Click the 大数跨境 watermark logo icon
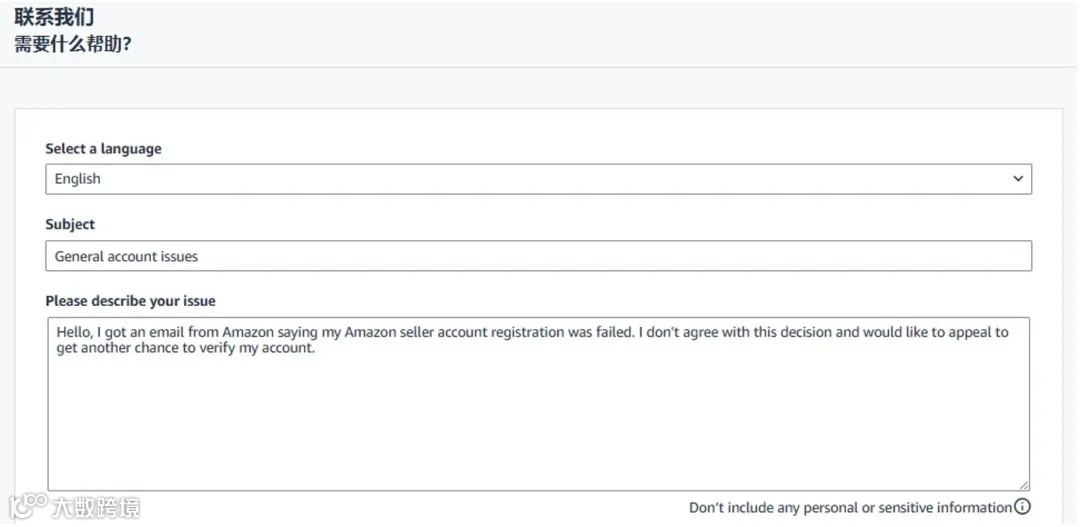The height and width of the screenshot is (527, 1080). [27, 506]
